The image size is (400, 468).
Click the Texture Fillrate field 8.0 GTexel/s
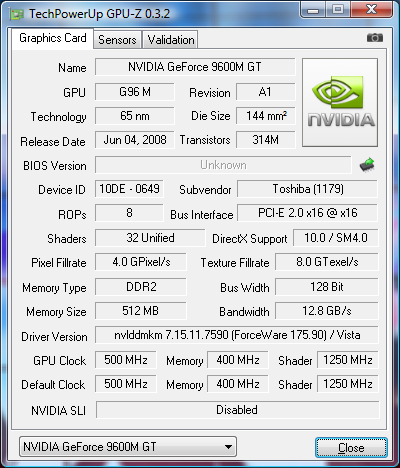(327, 262)
